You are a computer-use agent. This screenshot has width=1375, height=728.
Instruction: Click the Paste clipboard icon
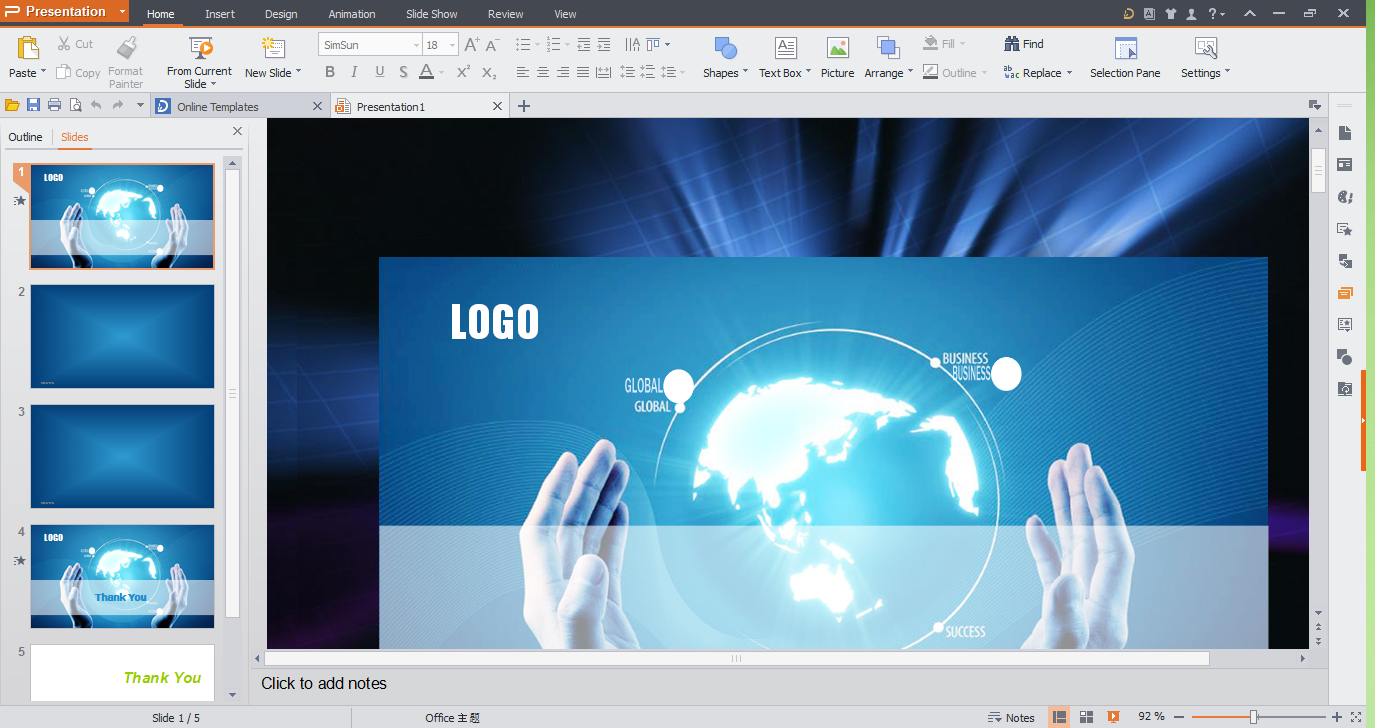pyautogui.click(x=28, y=48)
